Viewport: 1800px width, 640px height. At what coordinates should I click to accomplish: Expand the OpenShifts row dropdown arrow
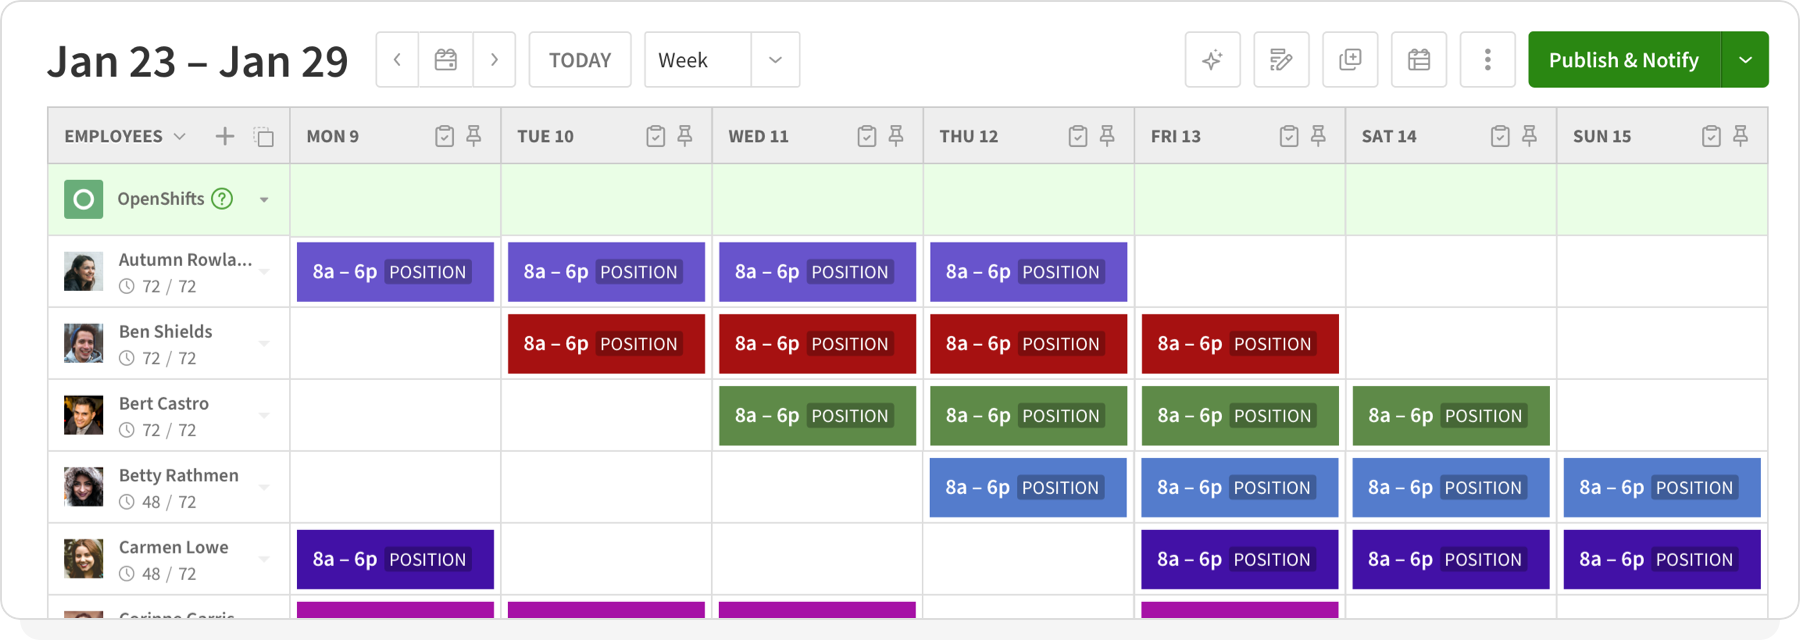pos(264,199)
